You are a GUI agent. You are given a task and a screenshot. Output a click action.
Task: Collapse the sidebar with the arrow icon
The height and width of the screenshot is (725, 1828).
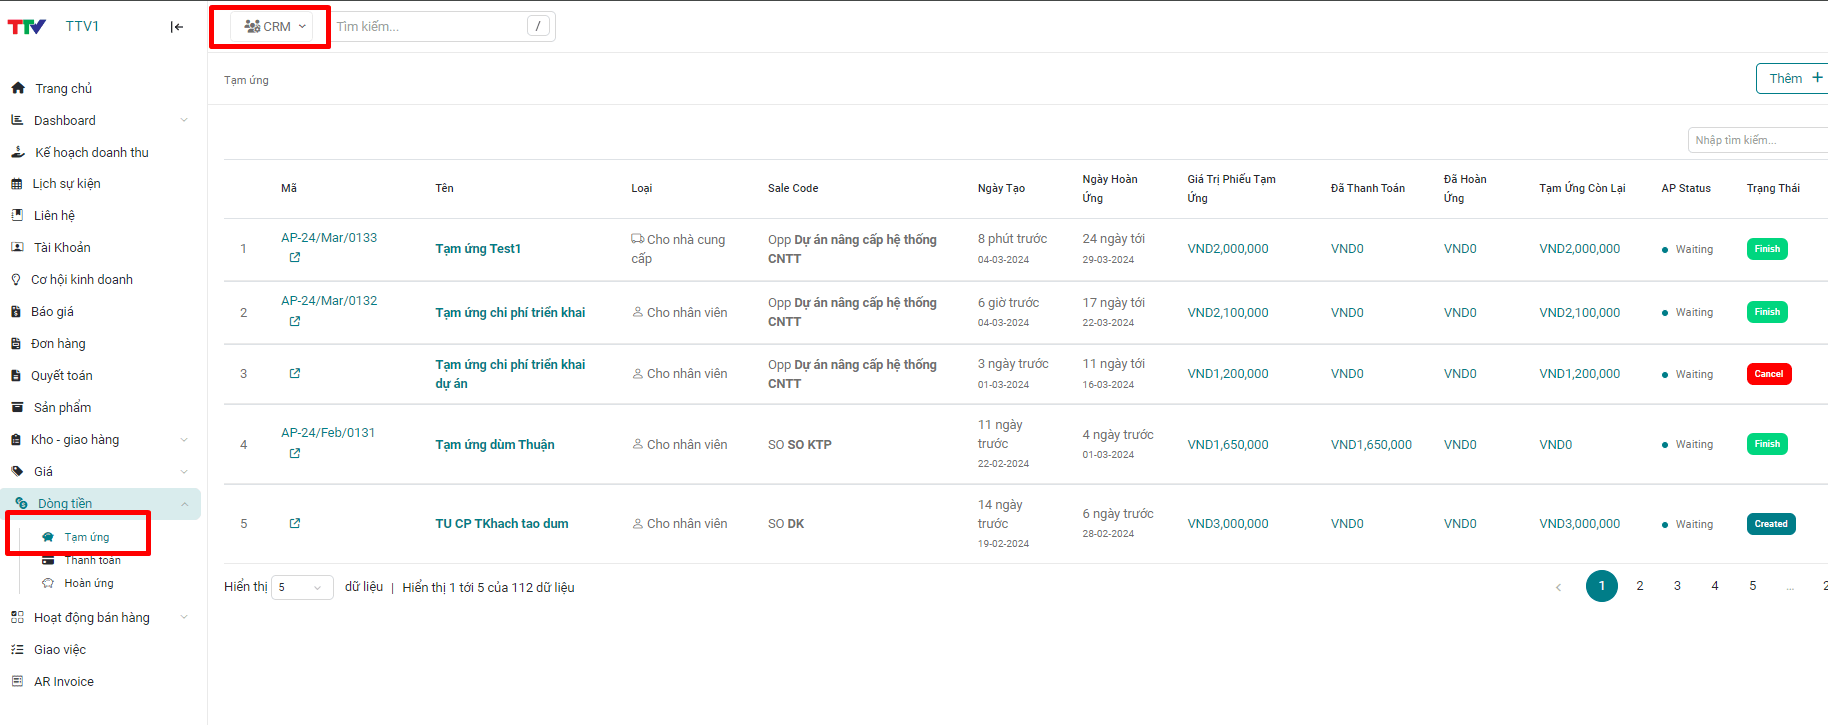[177, 27]
